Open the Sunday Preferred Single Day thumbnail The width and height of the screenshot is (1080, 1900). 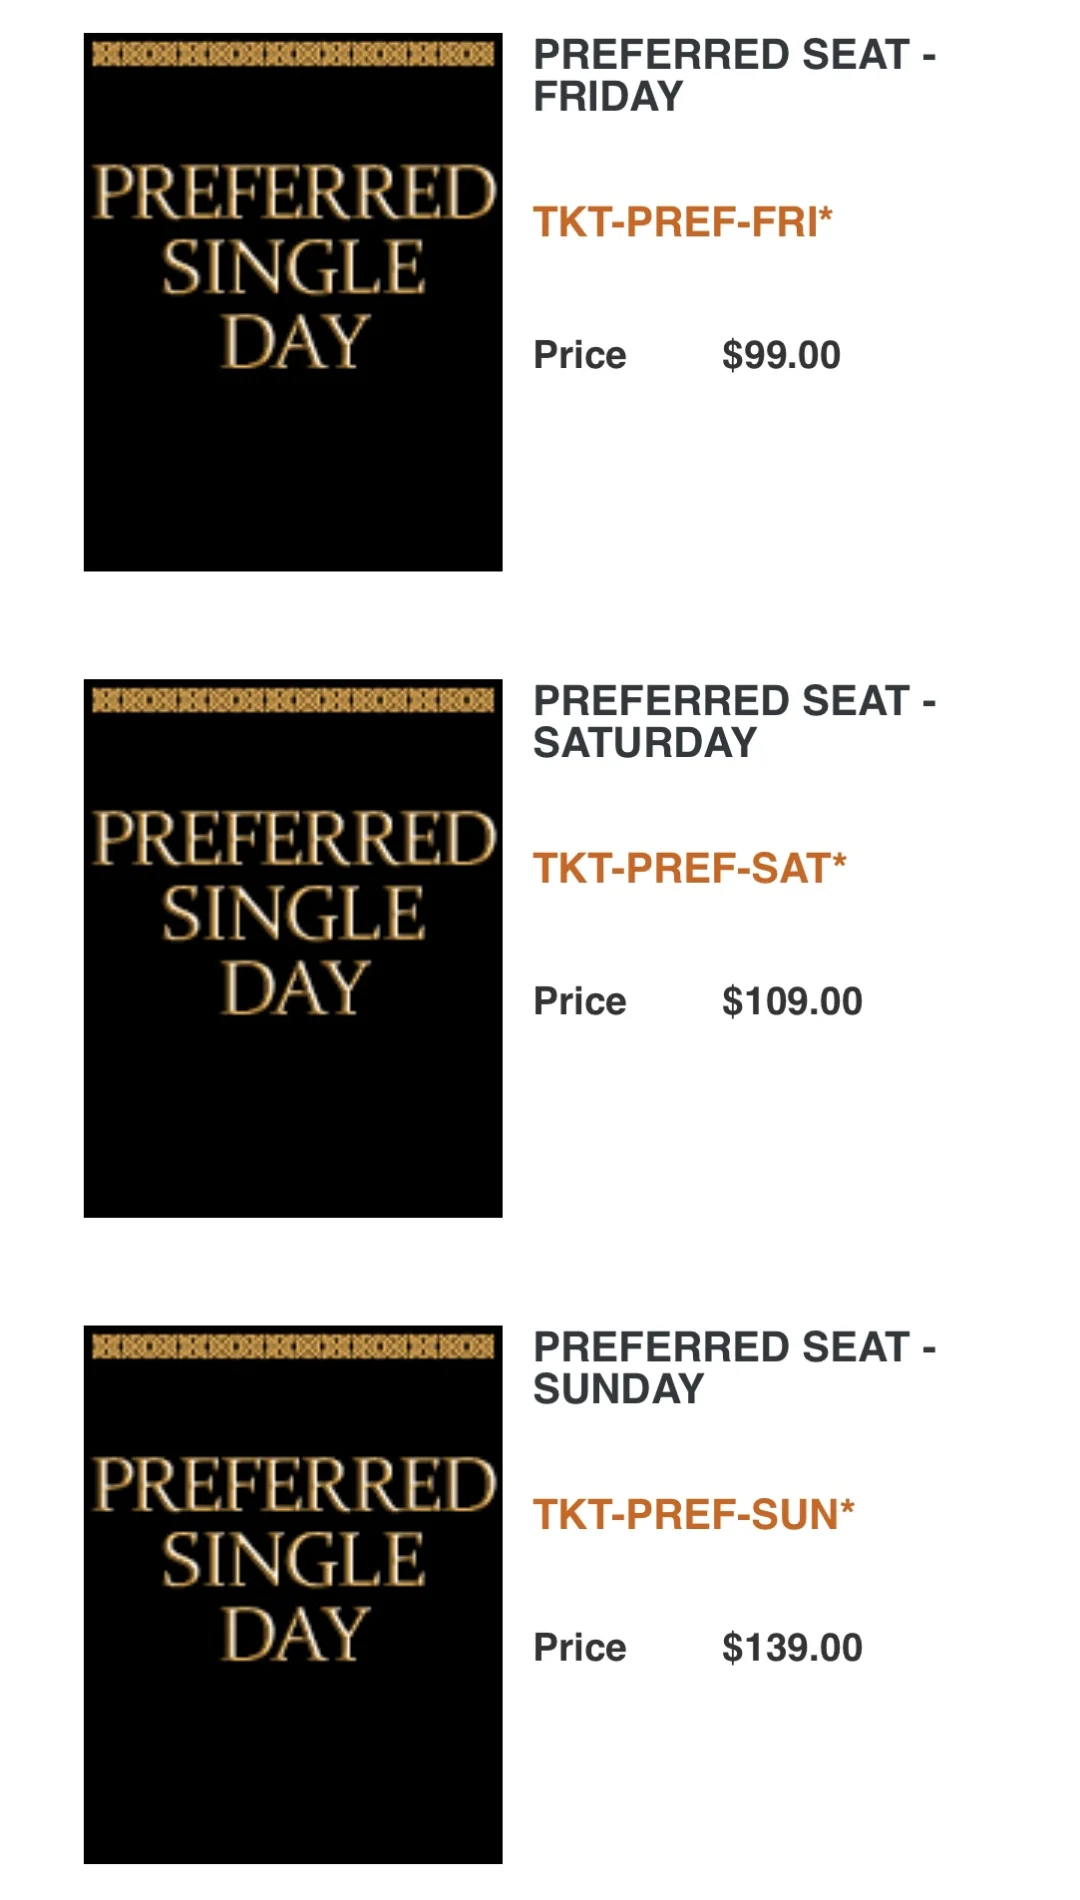point(293,1594)
